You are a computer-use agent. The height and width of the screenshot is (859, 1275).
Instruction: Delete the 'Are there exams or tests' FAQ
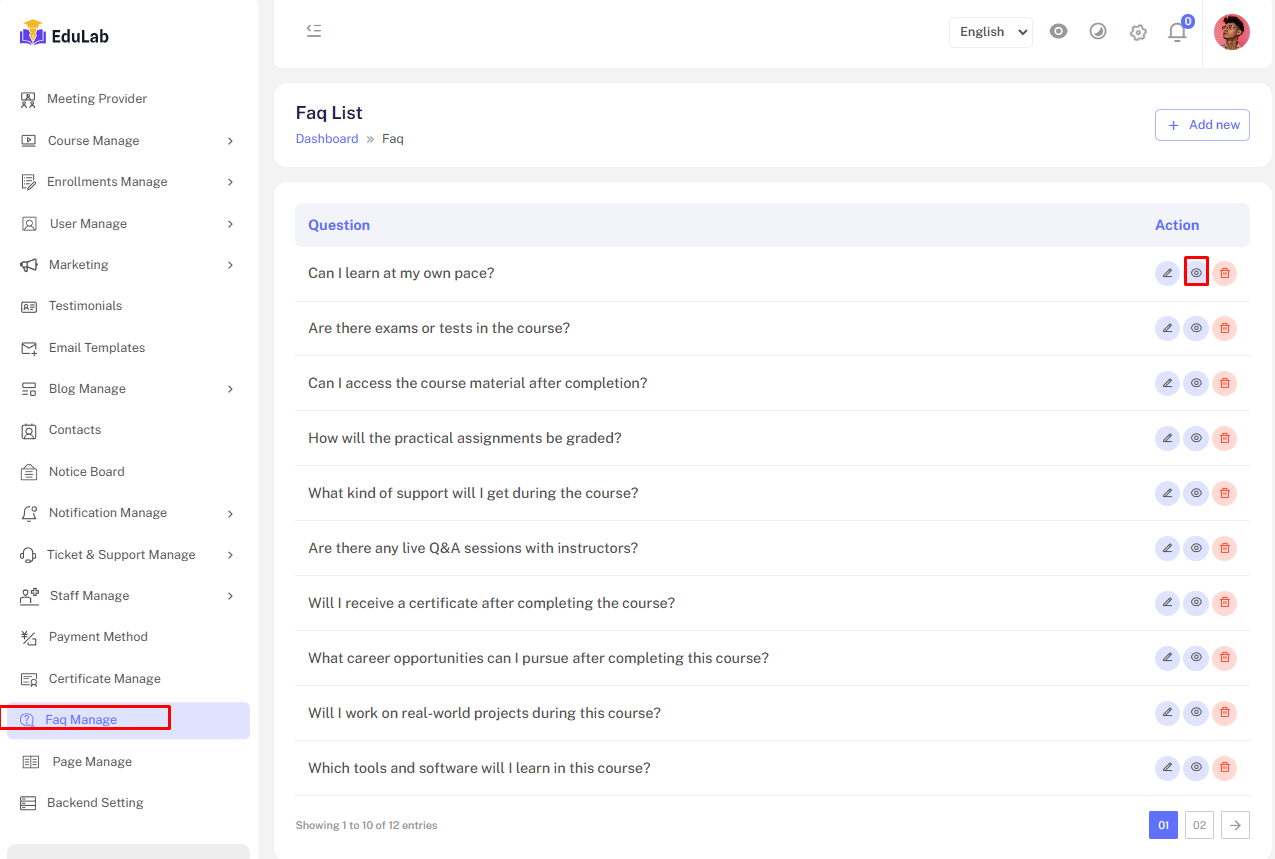1225,328
